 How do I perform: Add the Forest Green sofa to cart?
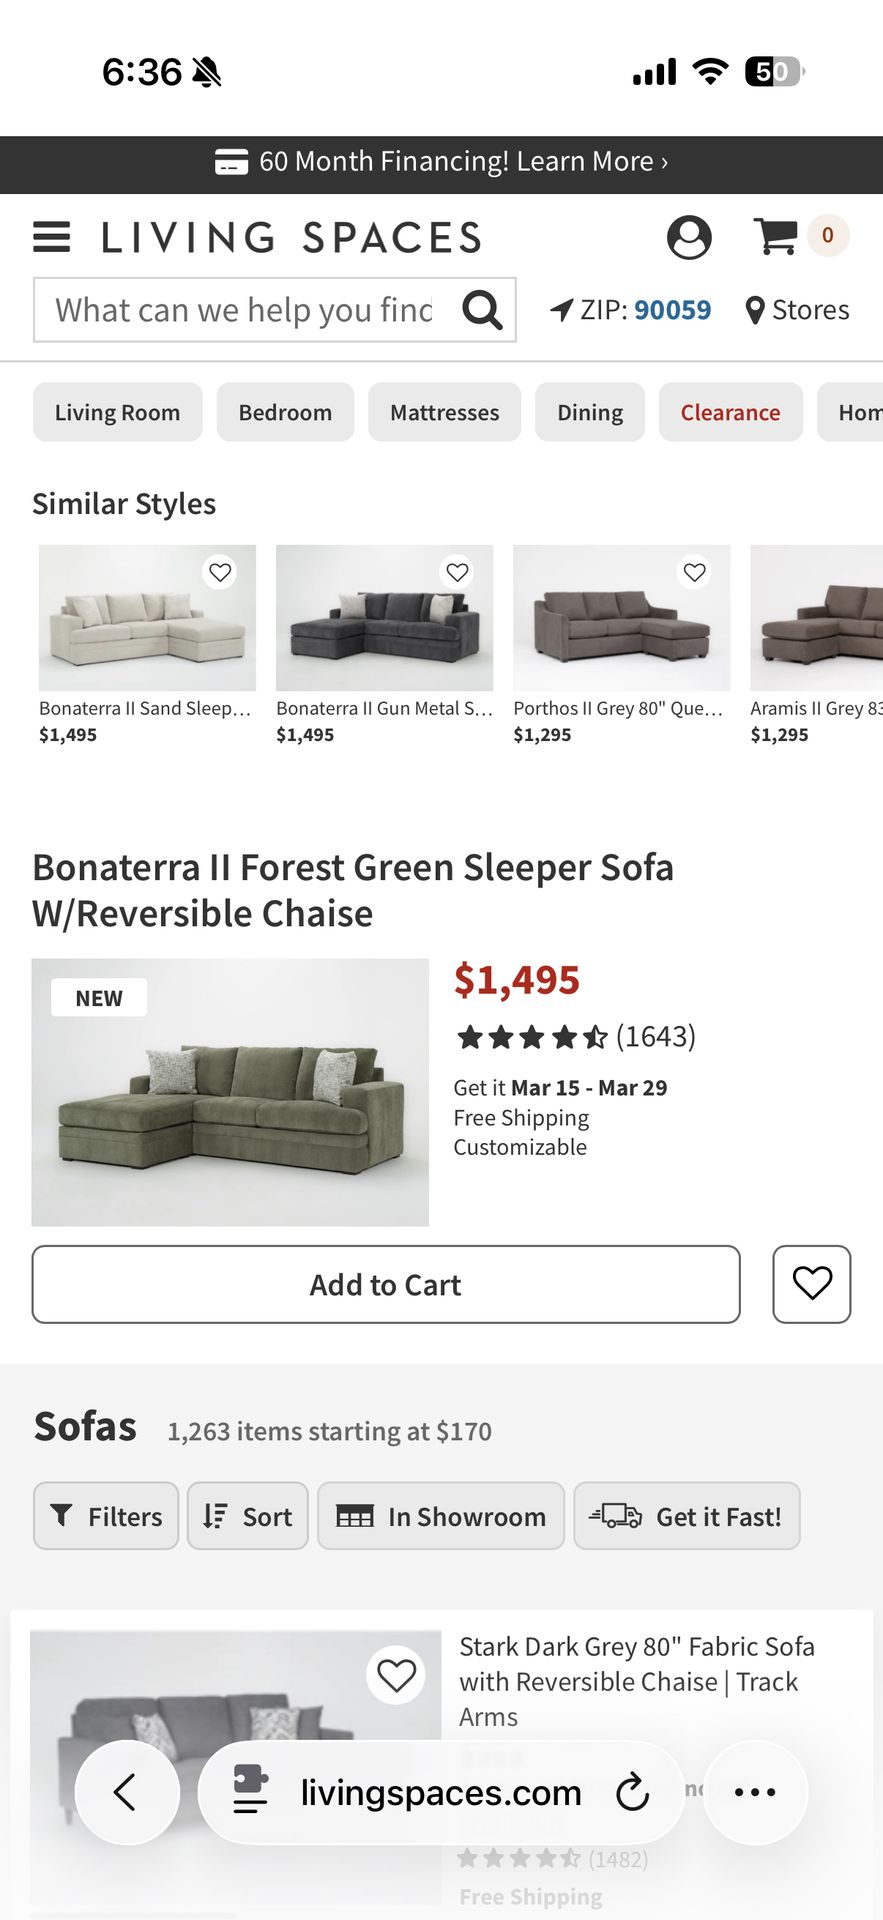386,1284
